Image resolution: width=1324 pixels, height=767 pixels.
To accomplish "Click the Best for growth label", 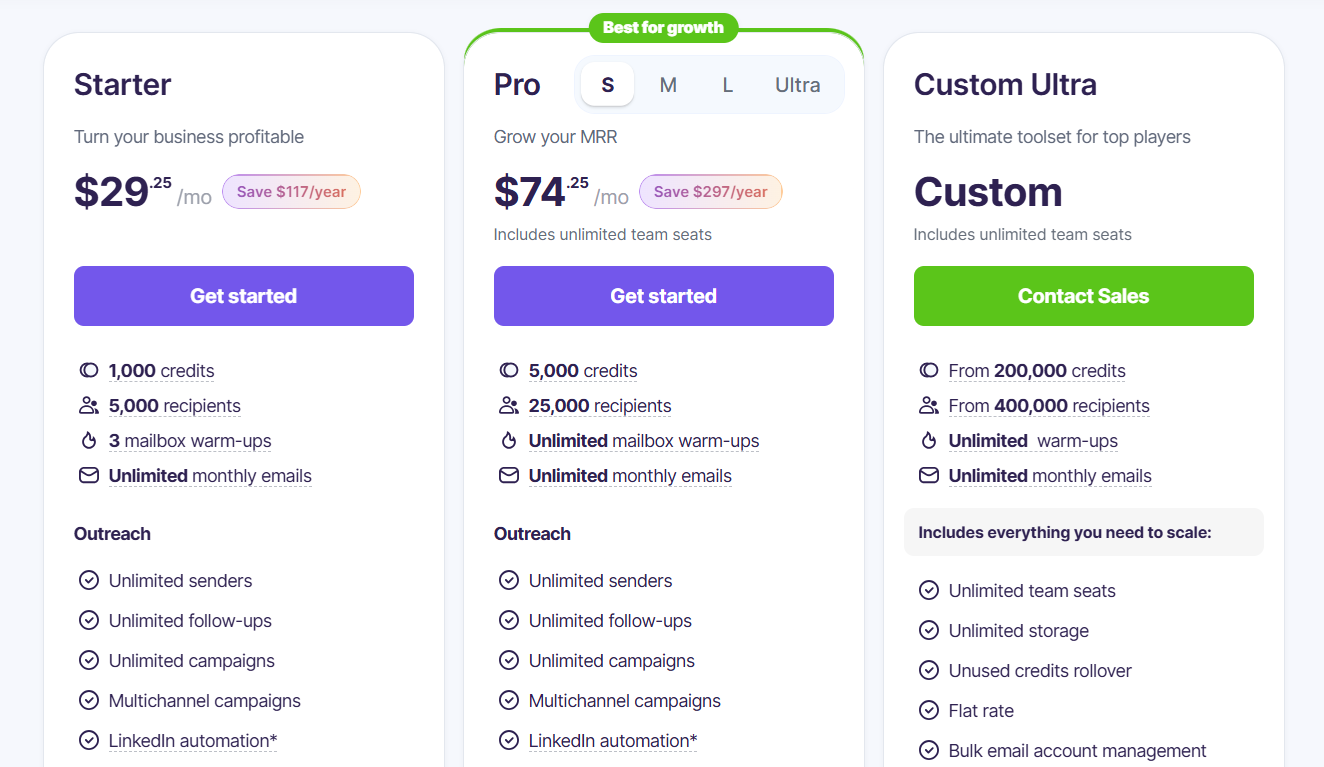I will (x=663, y=28).
